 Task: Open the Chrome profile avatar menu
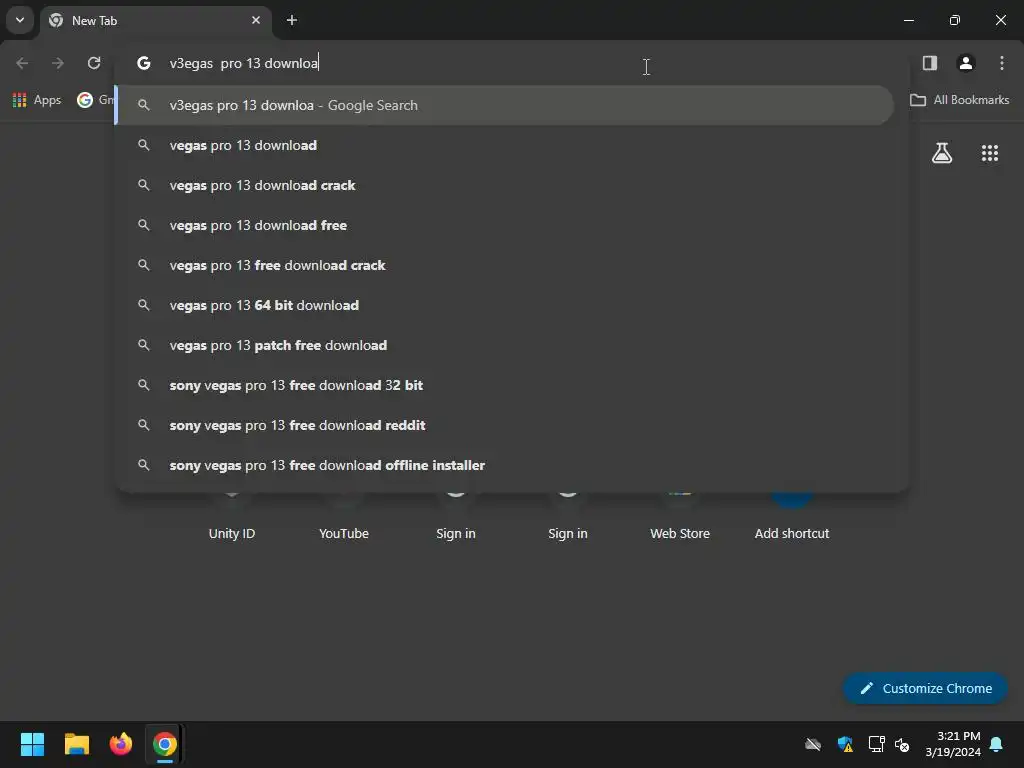point(966,63)
